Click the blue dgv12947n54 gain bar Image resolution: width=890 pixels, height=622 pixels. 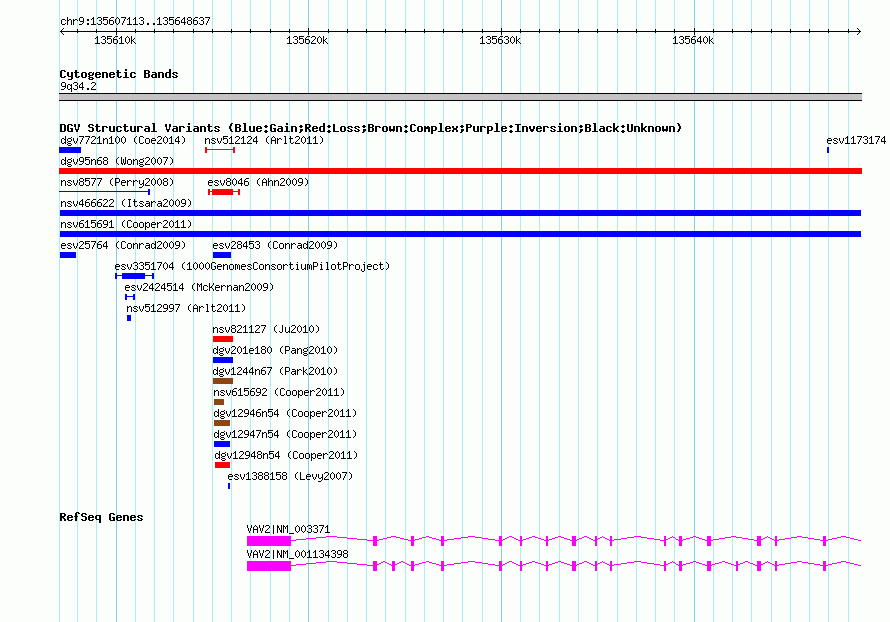coord(222,444)
